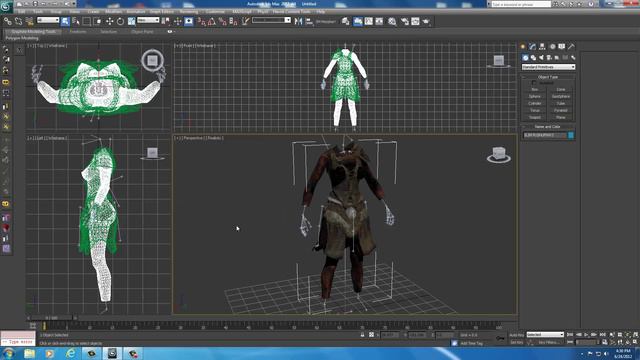Screen dimensions: 640x360
Task: Open Rendered Frame Window
Action: coord(415,21)
